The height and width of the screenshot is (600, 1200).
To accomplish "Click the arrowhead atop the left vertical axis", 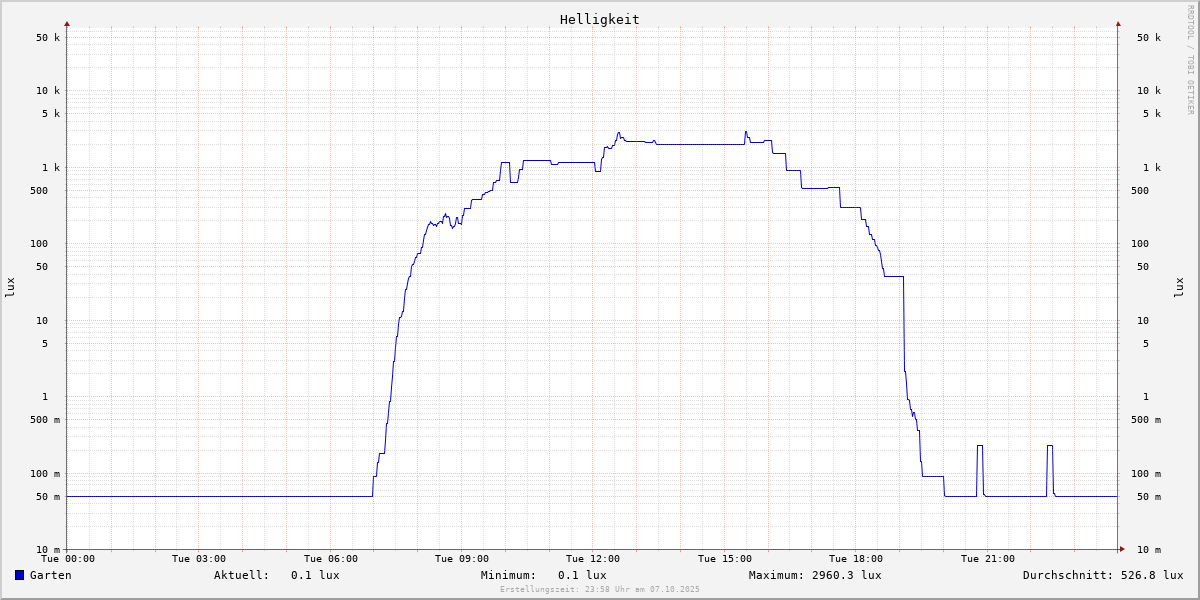I will pos(67,23).
